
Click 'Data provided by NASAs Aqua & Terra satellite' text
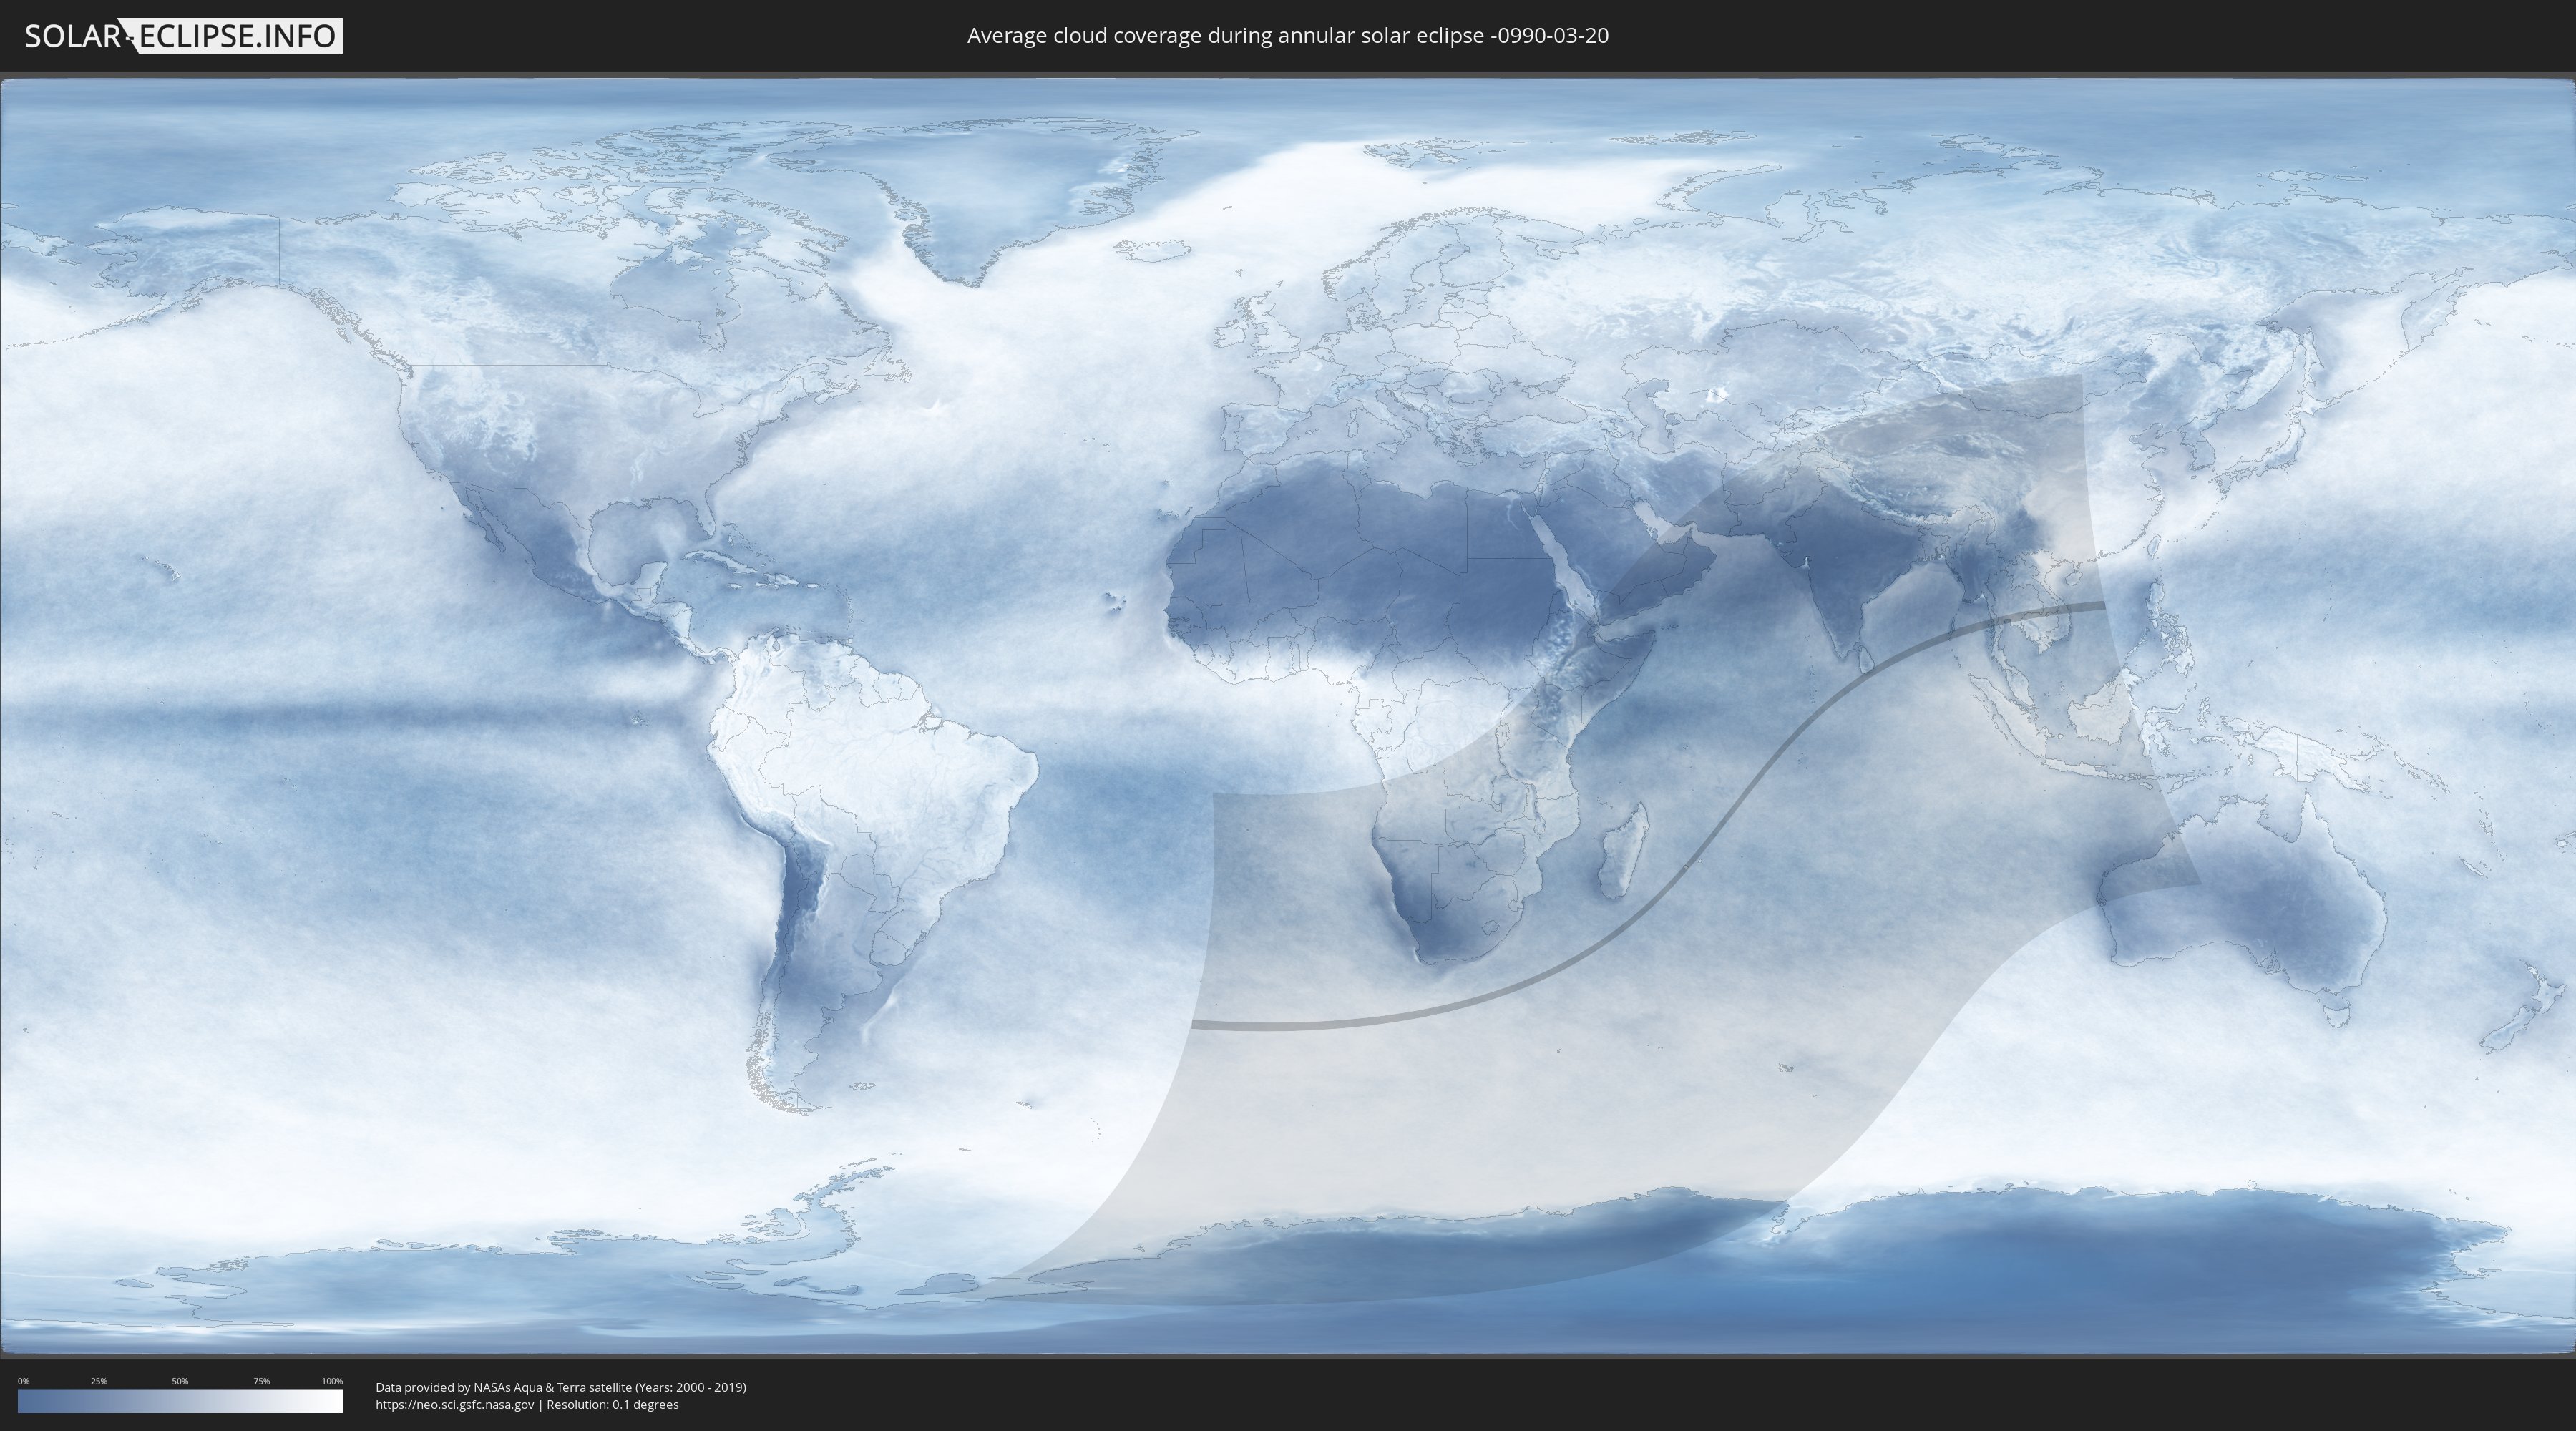[x=503, y=1387]
